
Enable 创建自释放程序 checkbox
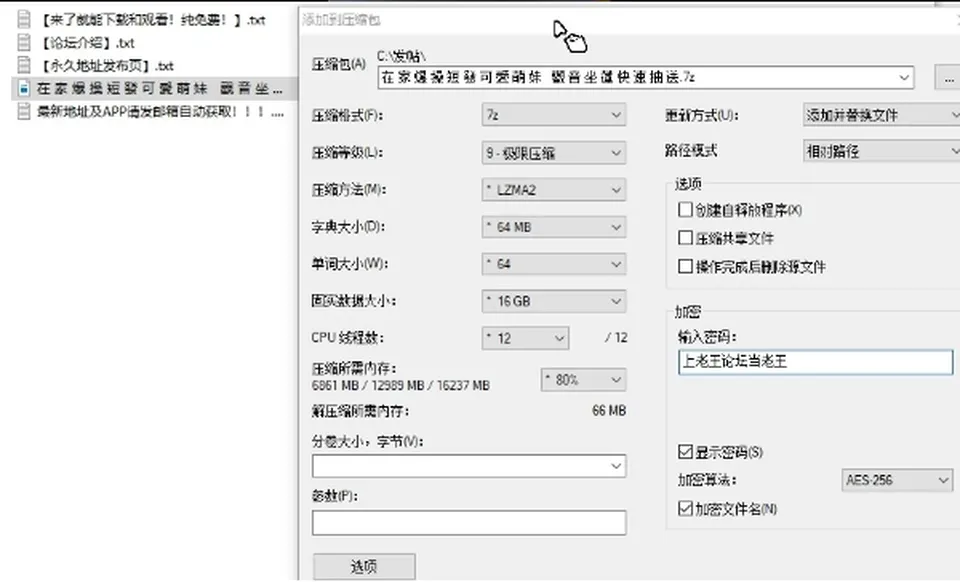tap(685, 210)
